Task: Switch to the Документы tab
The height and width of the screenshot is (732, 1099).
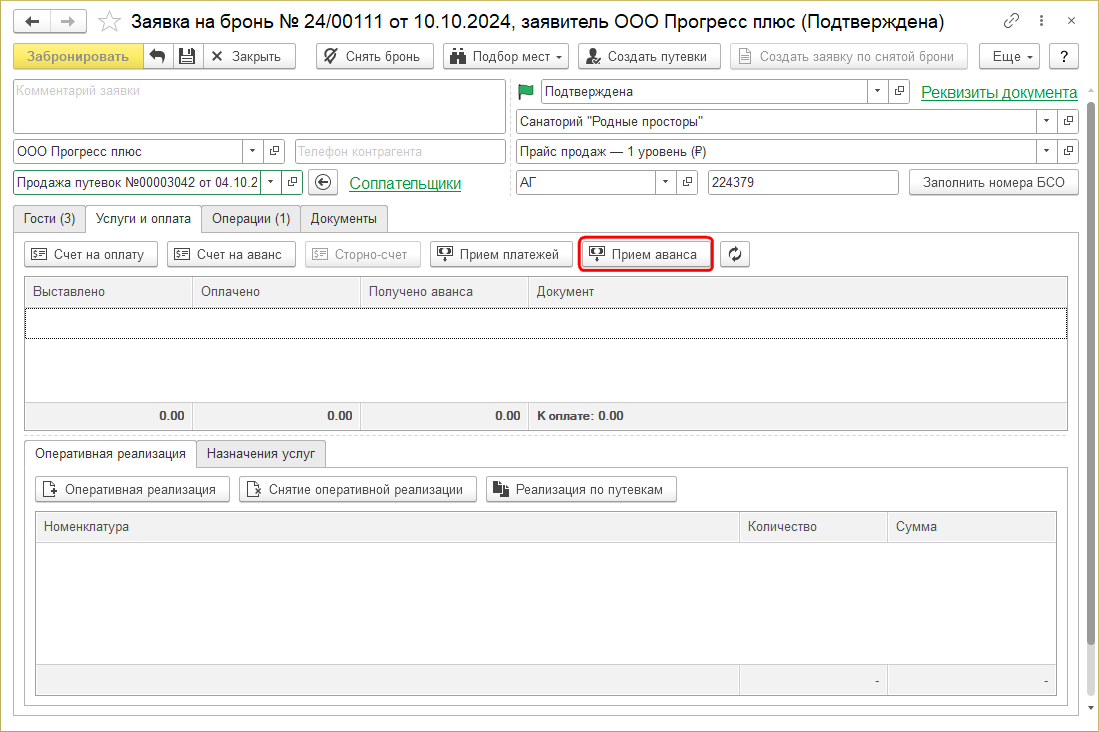Action: tap(343, 219)
